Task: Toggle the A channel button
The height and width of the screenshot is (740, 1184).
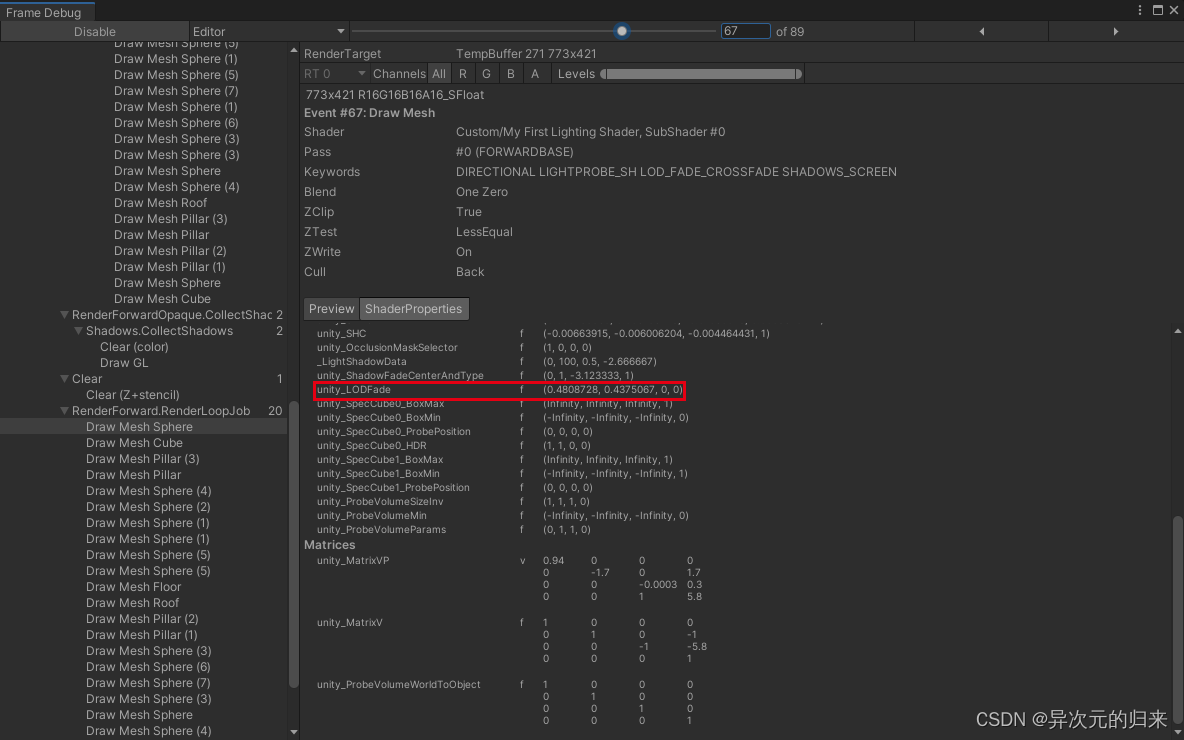Action: pyautogui.click(x=535, y=73)
